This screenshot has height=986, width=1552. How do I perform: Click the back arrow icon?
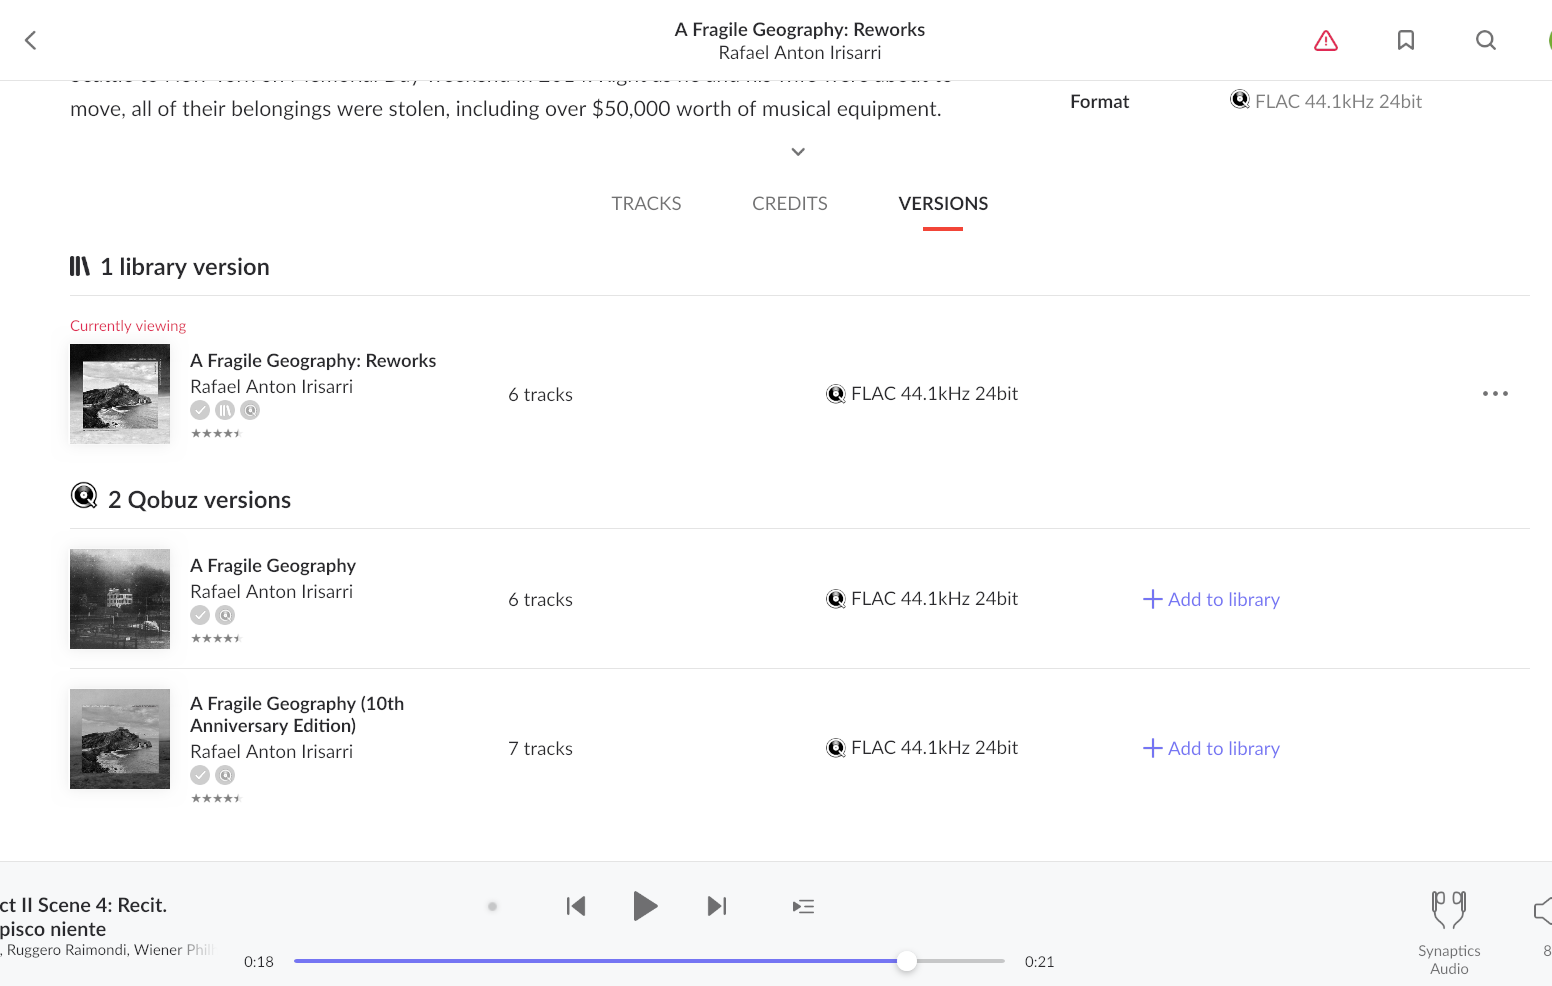coord(31,40)
